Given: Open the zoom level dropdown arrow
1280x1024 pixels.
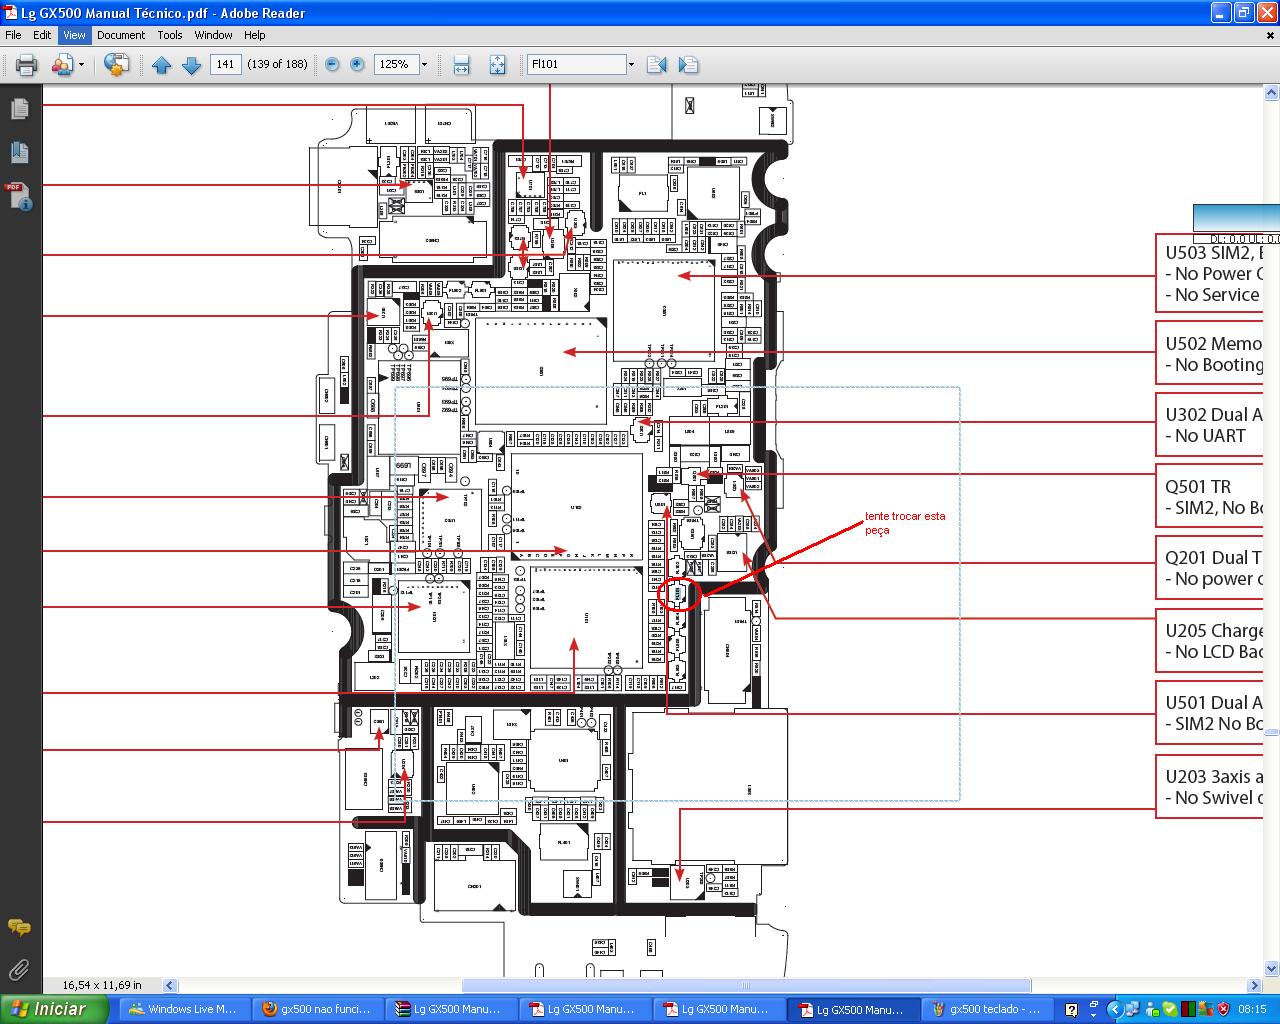Looking at the screenshot, I should tap(424, 64).
